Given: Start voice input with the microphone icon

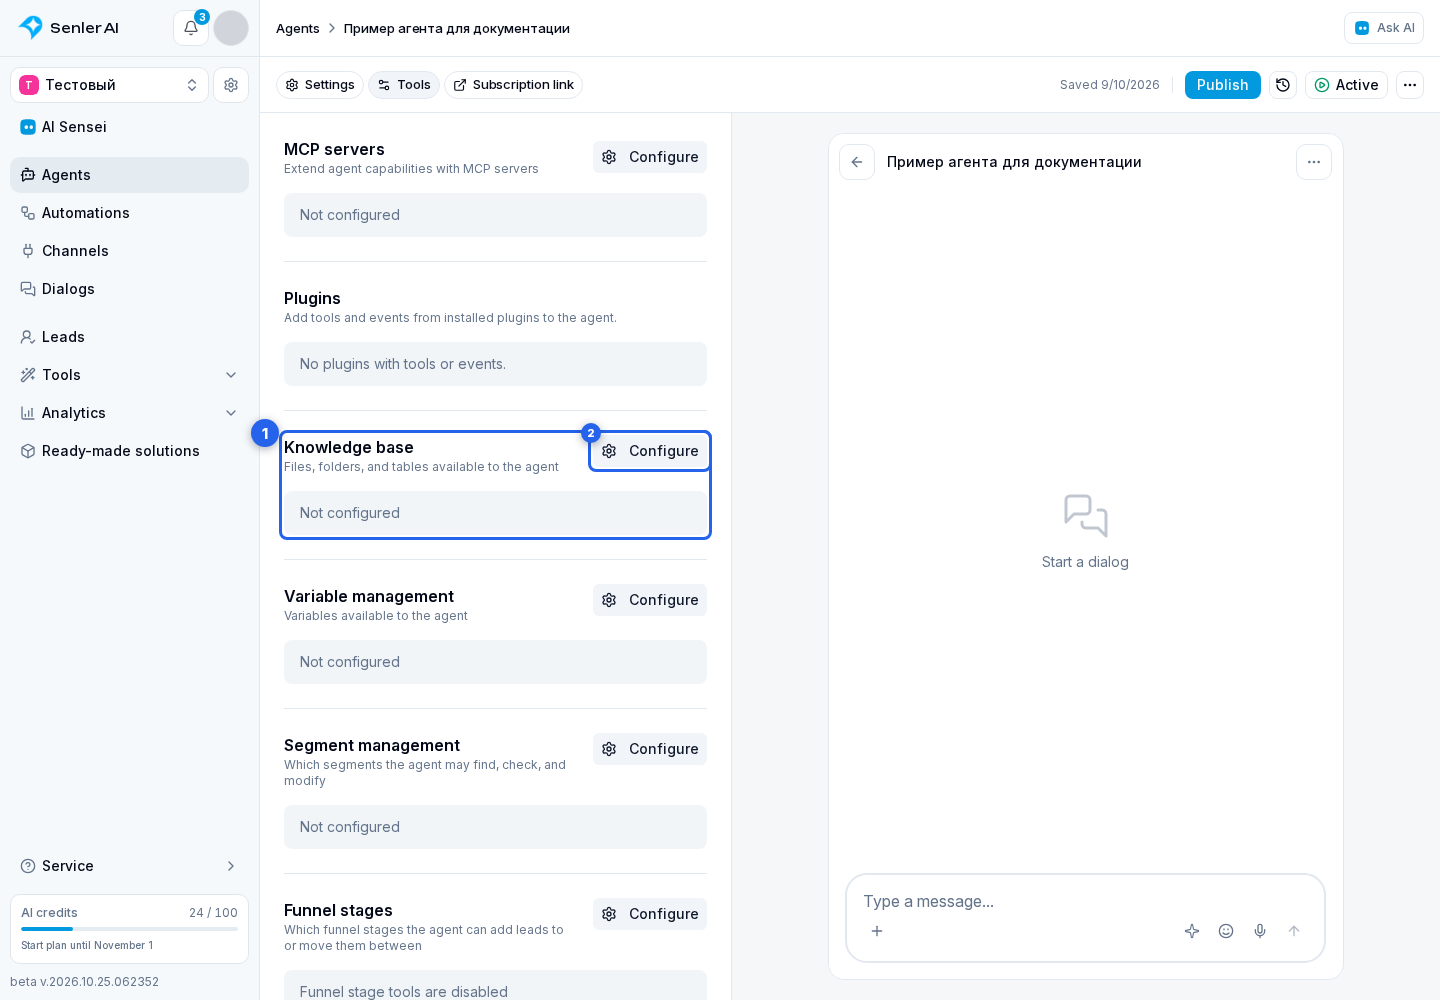Looking at the screenshot, I should click(x=1260, y=931).
